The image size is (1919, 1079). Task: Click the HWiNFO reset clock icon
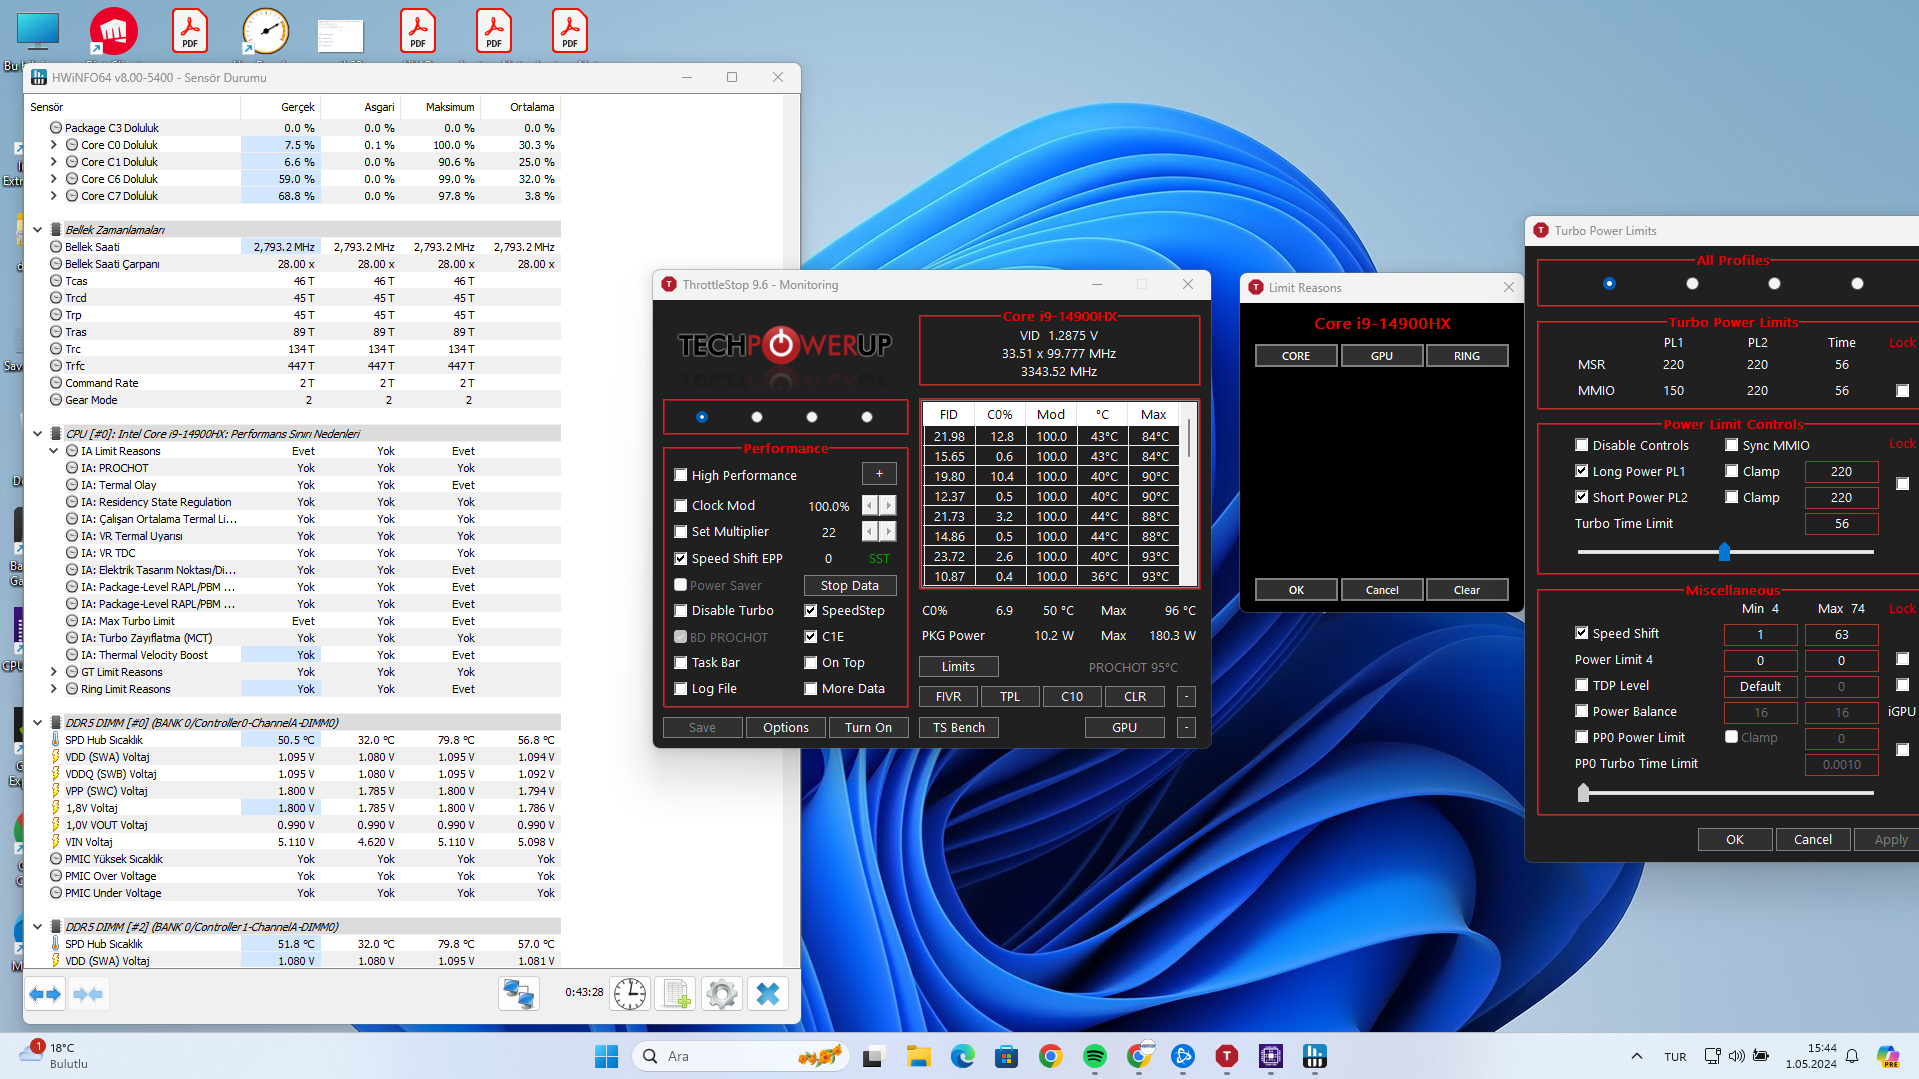click(x=630, y=994)
